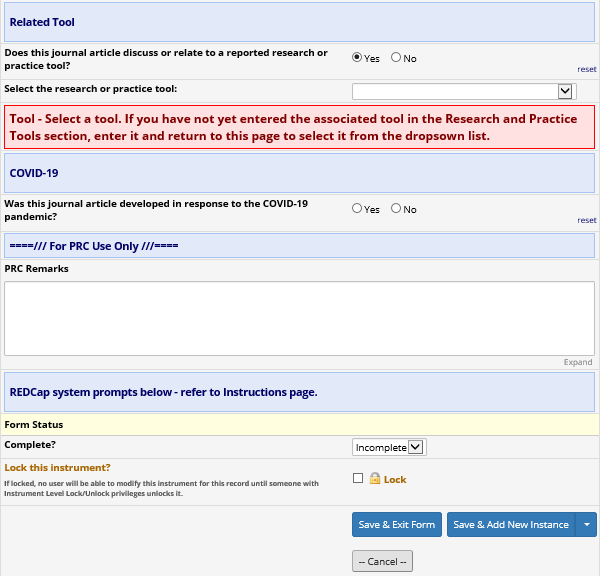Screen dimensions: 601x576
Task: Select Yes for related research tool
Action: click(358, 58)
